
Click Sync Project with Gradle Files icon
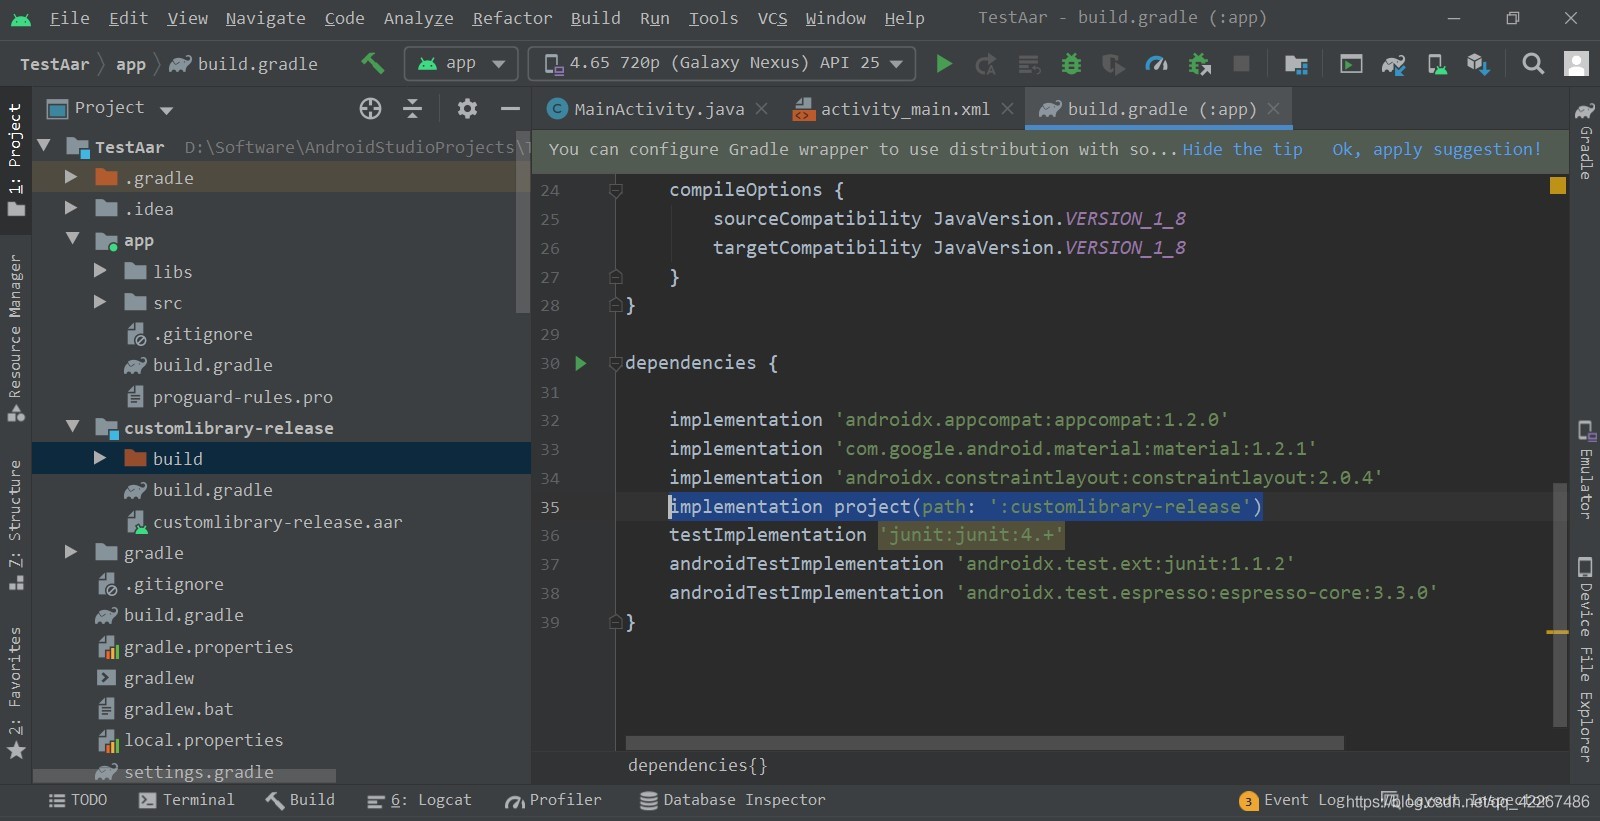(1393, 64)
